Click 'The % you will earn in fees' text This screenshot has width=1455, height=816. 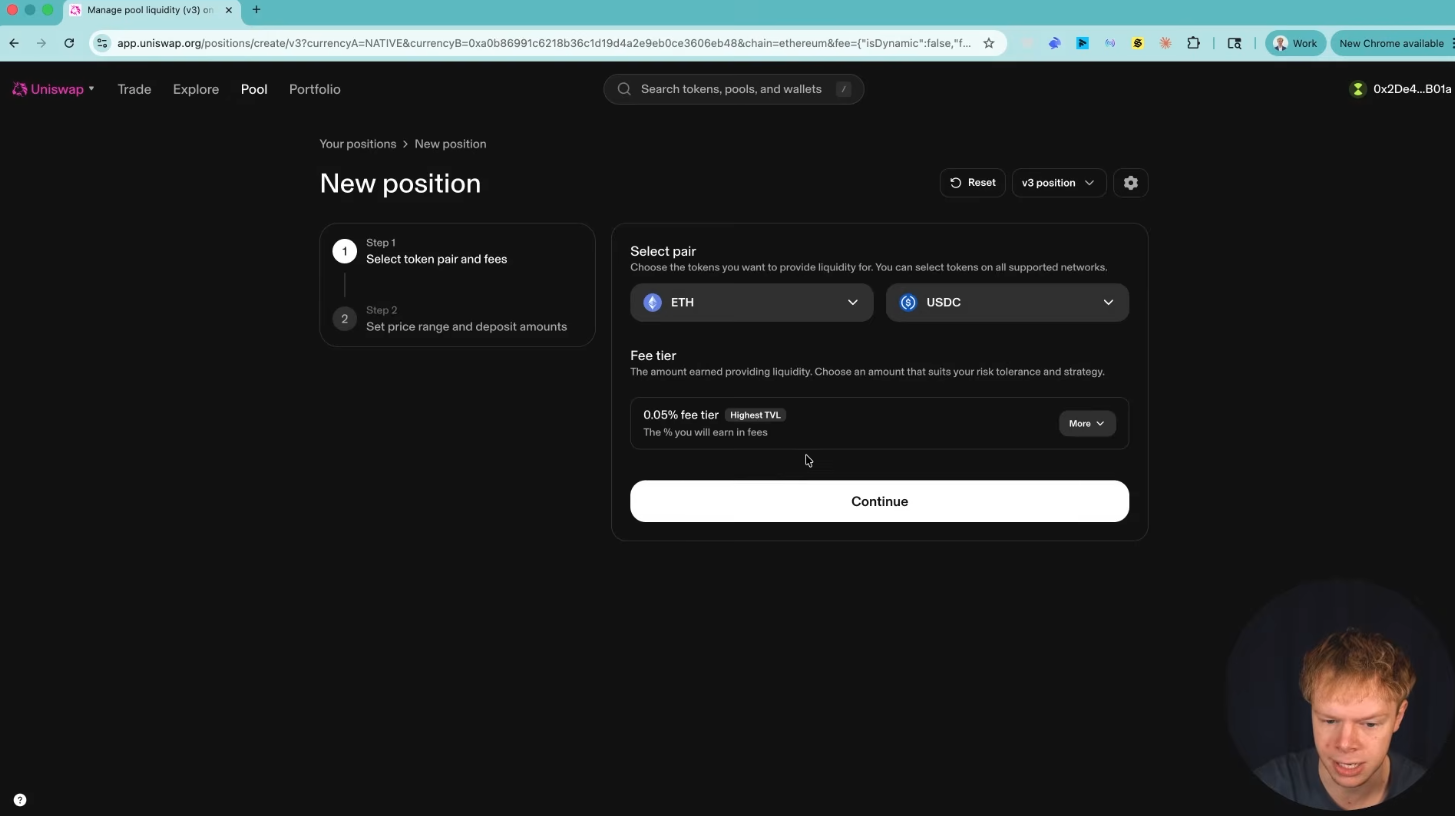click(705, 432)
